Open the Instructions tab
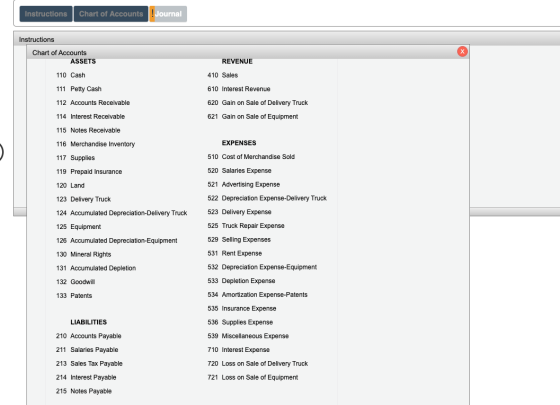 pos(46,14)
